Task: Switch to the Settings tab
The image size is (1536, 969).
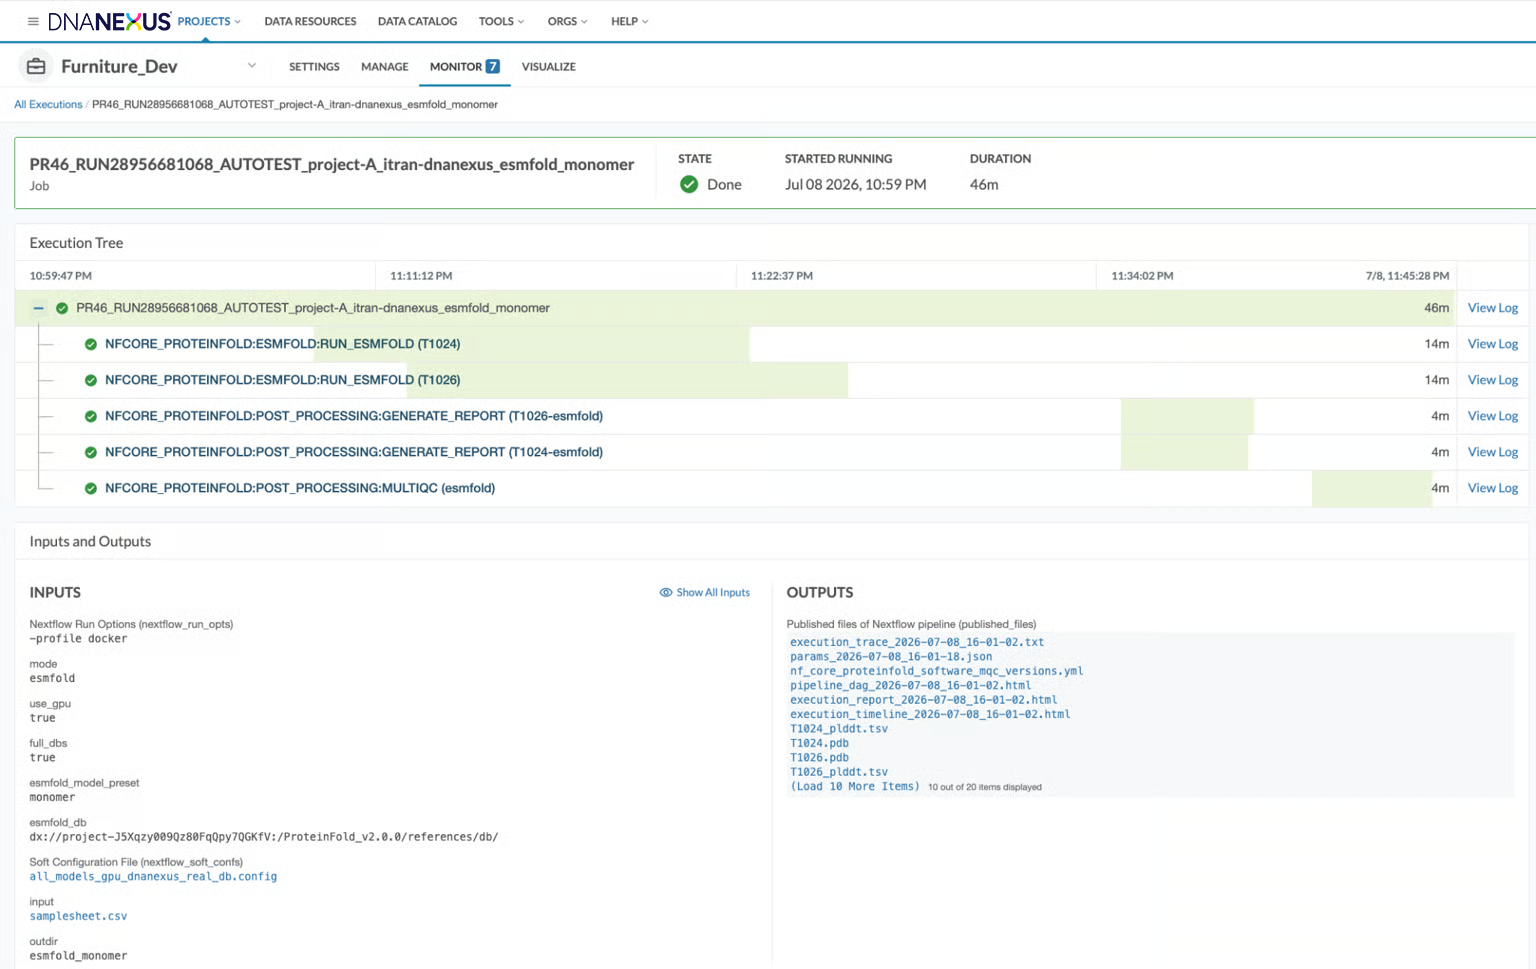Action: (314, 66)
